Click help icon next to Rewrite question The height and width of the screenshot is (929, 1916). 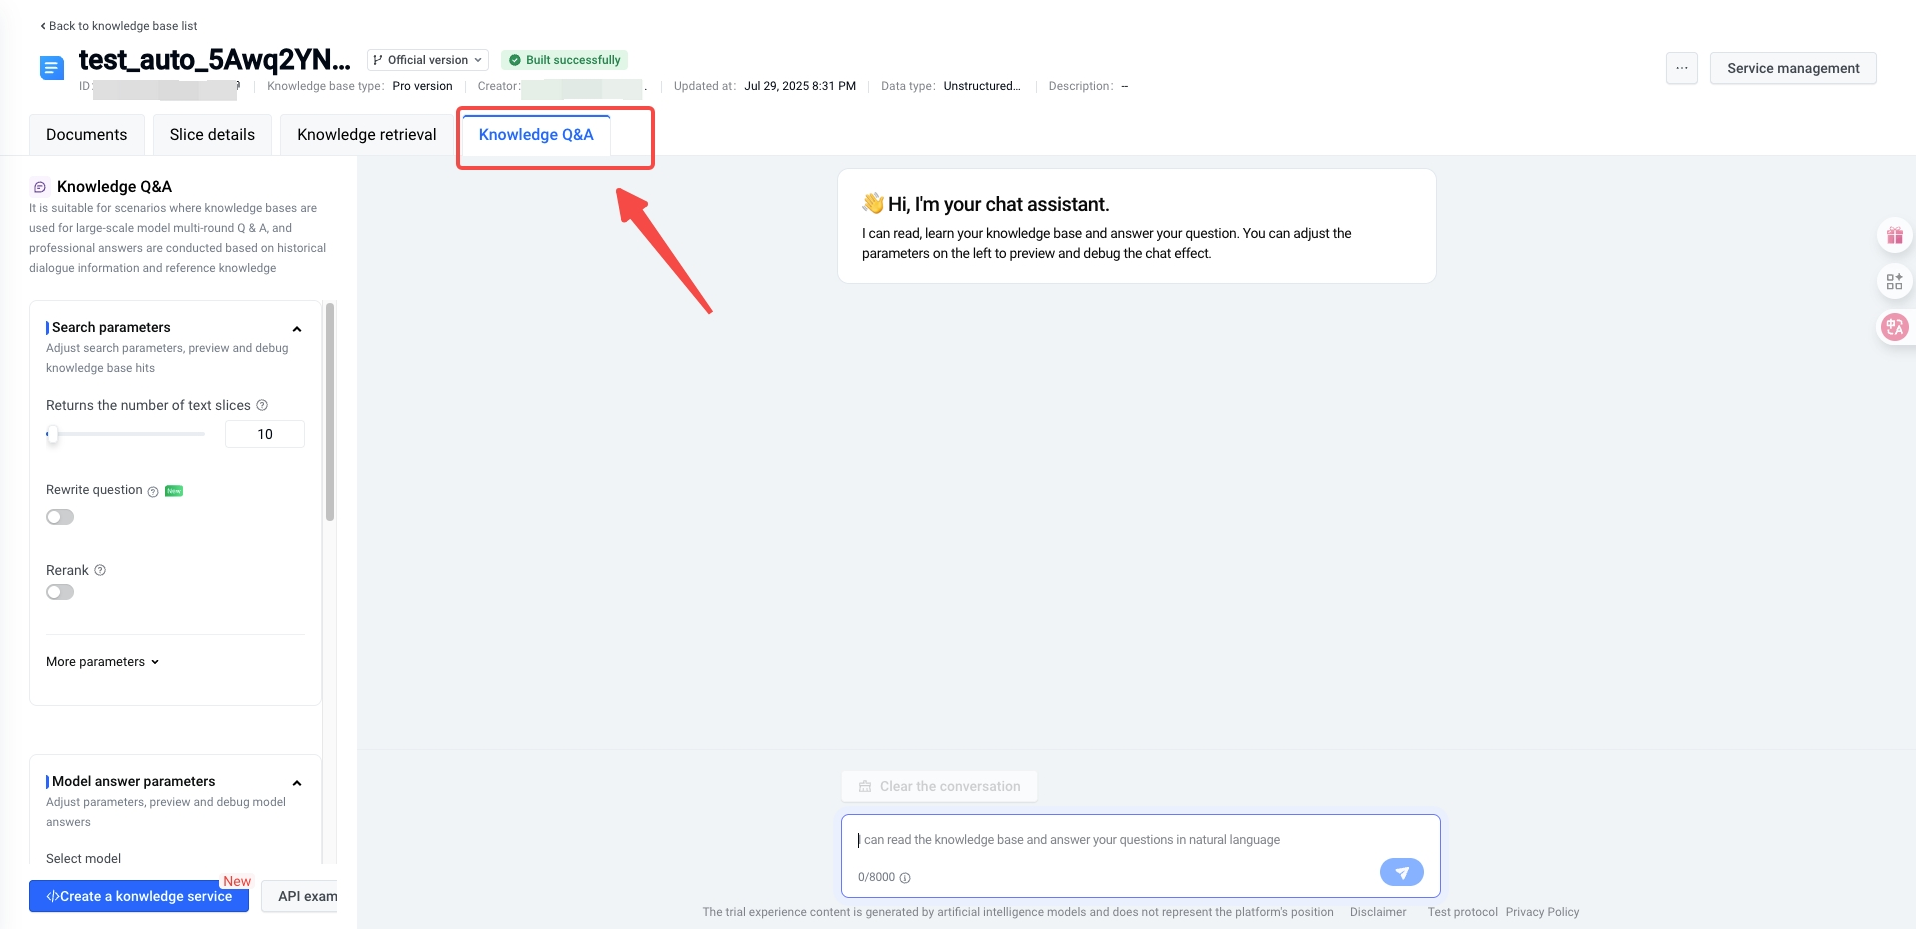[x=153, y=491]
